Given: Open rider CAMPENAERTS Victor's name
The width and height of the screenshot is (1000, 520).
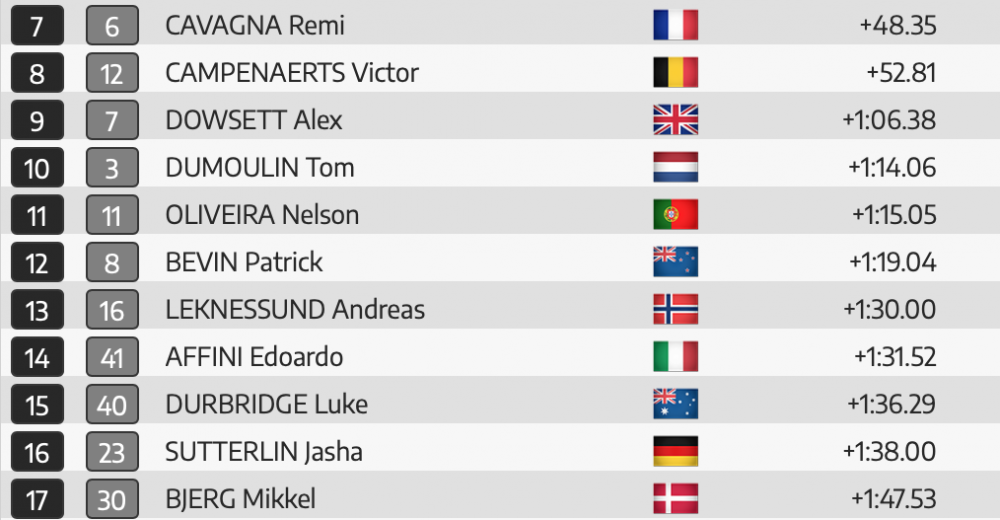Looking at the screenshot, I should point(291,73).
